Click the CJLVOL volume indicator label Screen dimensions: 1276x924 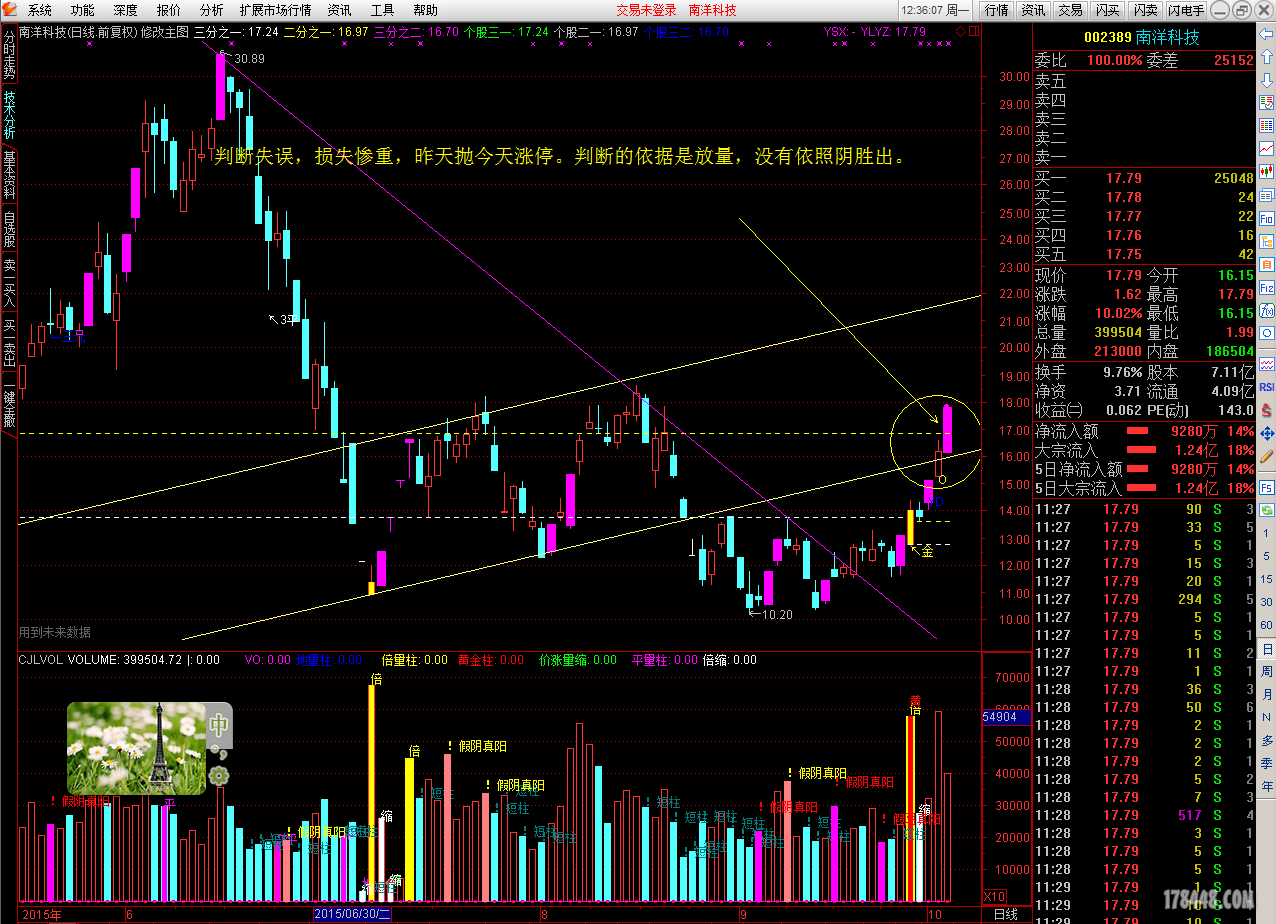[x=42, y=660]
